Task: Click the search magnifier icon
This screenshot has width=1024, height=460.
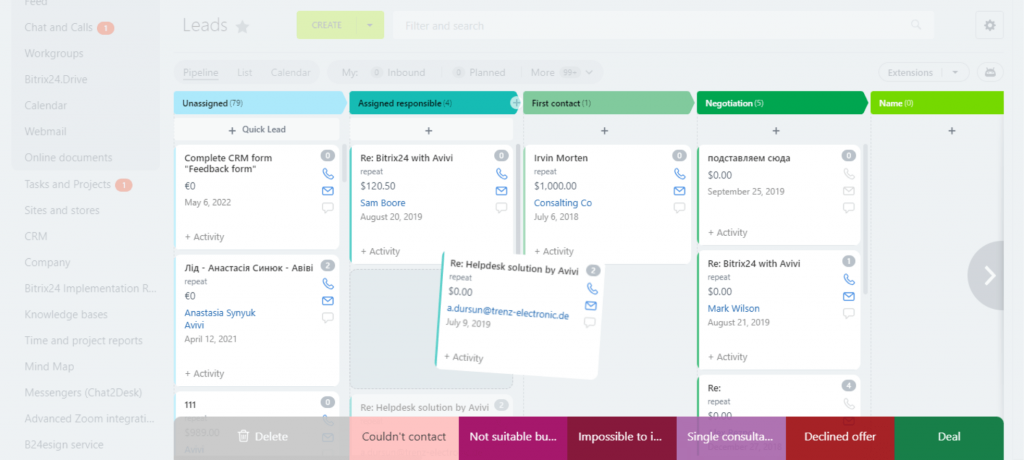Action: [x=916, y=25]
